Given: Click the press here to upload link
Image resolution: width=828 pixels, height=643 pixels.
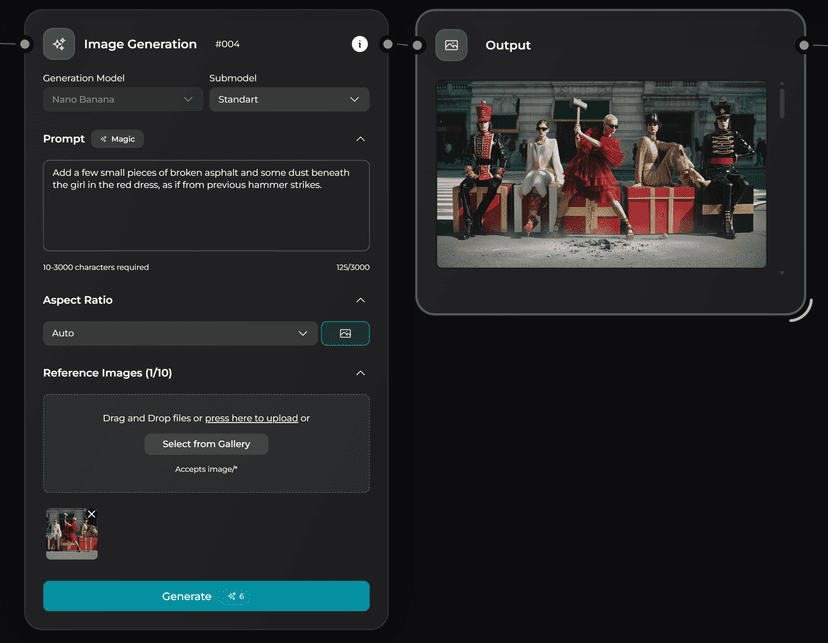Looking at the screenshot, I should tap(251, 418).
